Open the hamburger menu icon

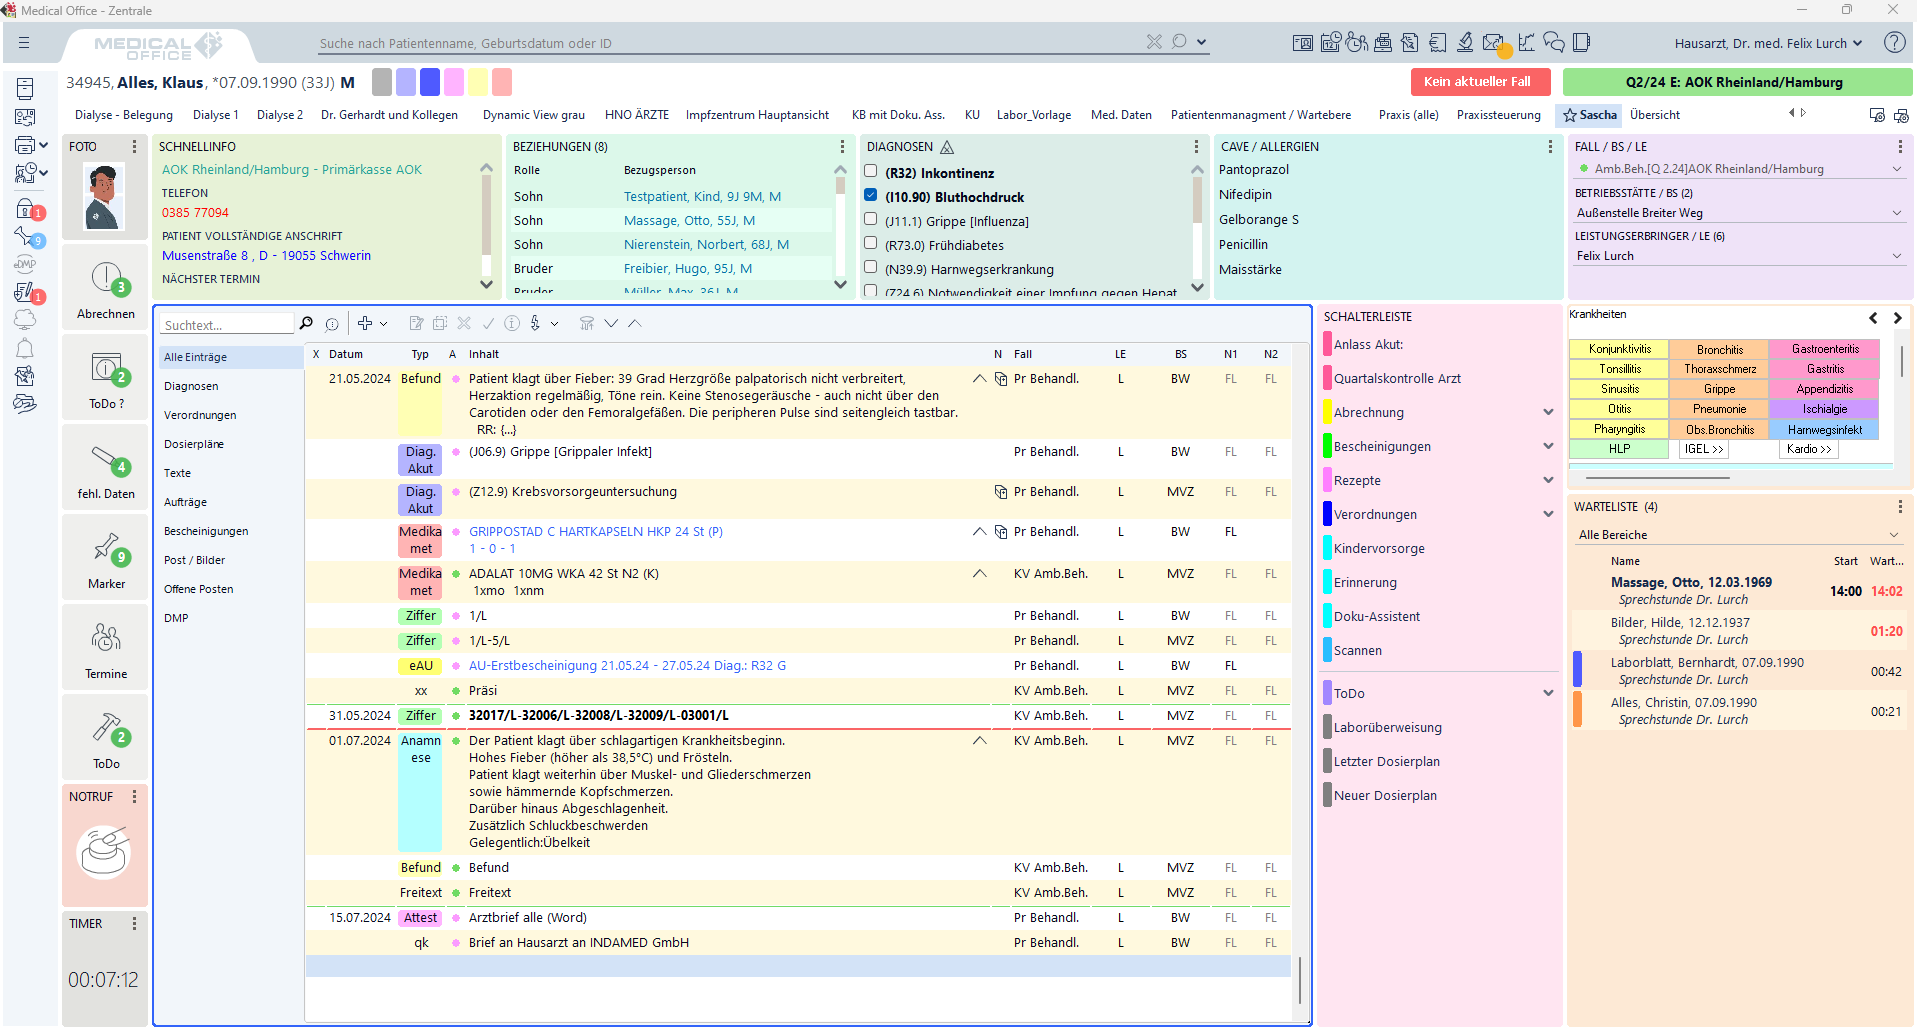pos(24,43)
